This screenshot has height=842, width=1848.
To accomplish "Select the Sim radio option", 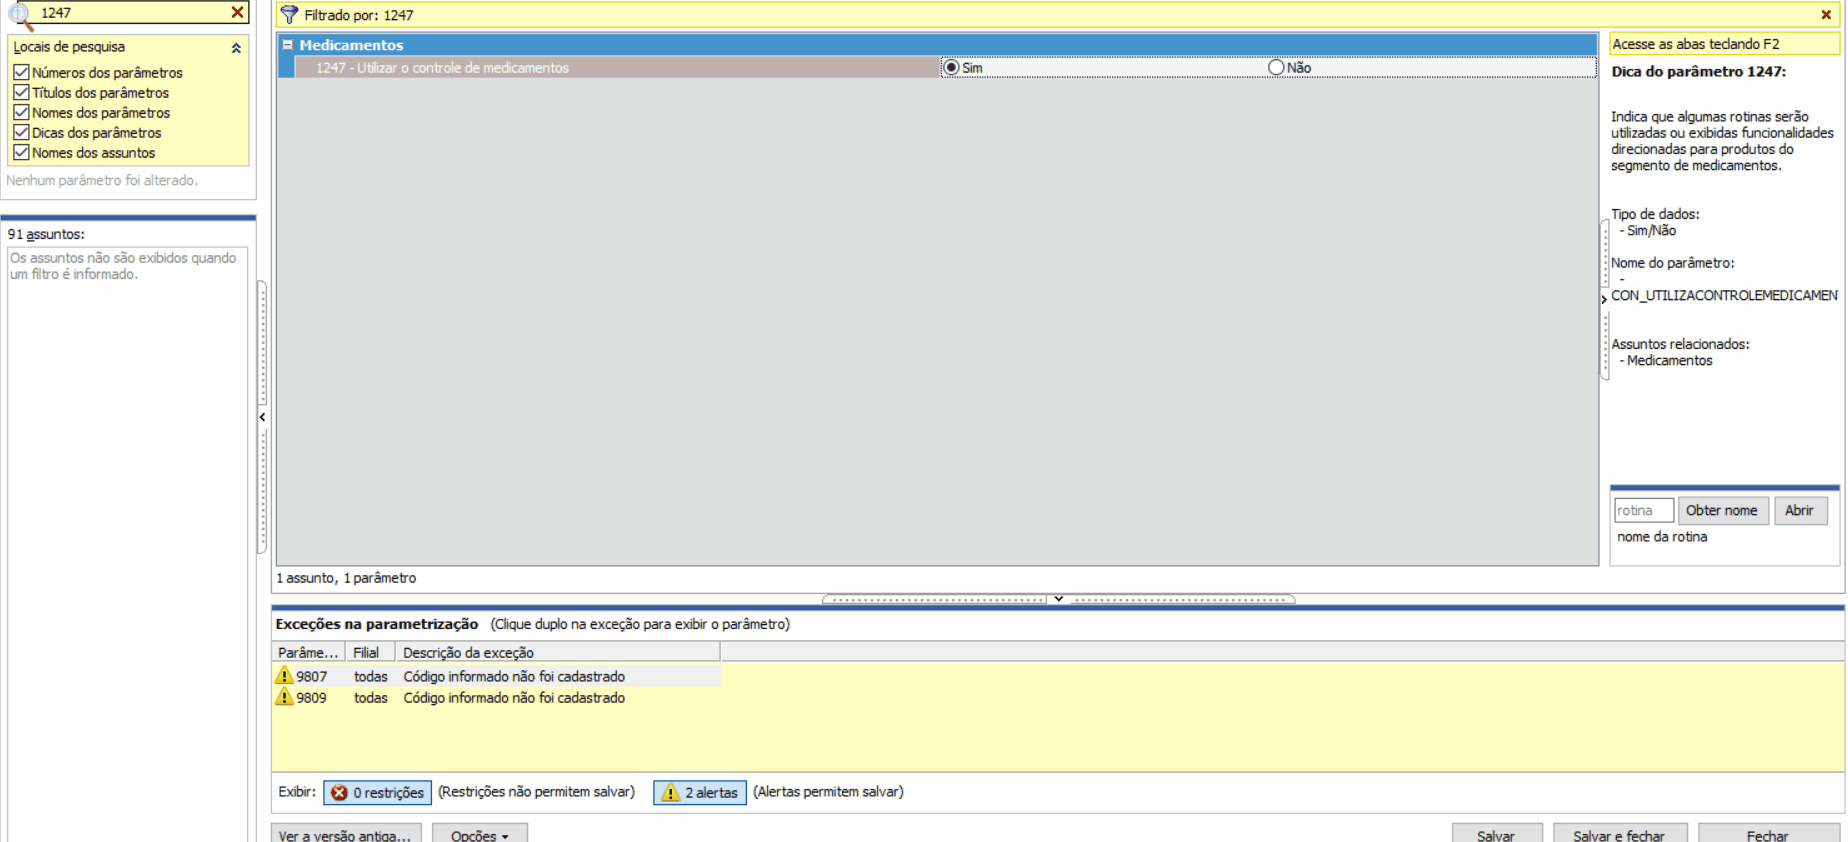I will click(x=952, y=68).
